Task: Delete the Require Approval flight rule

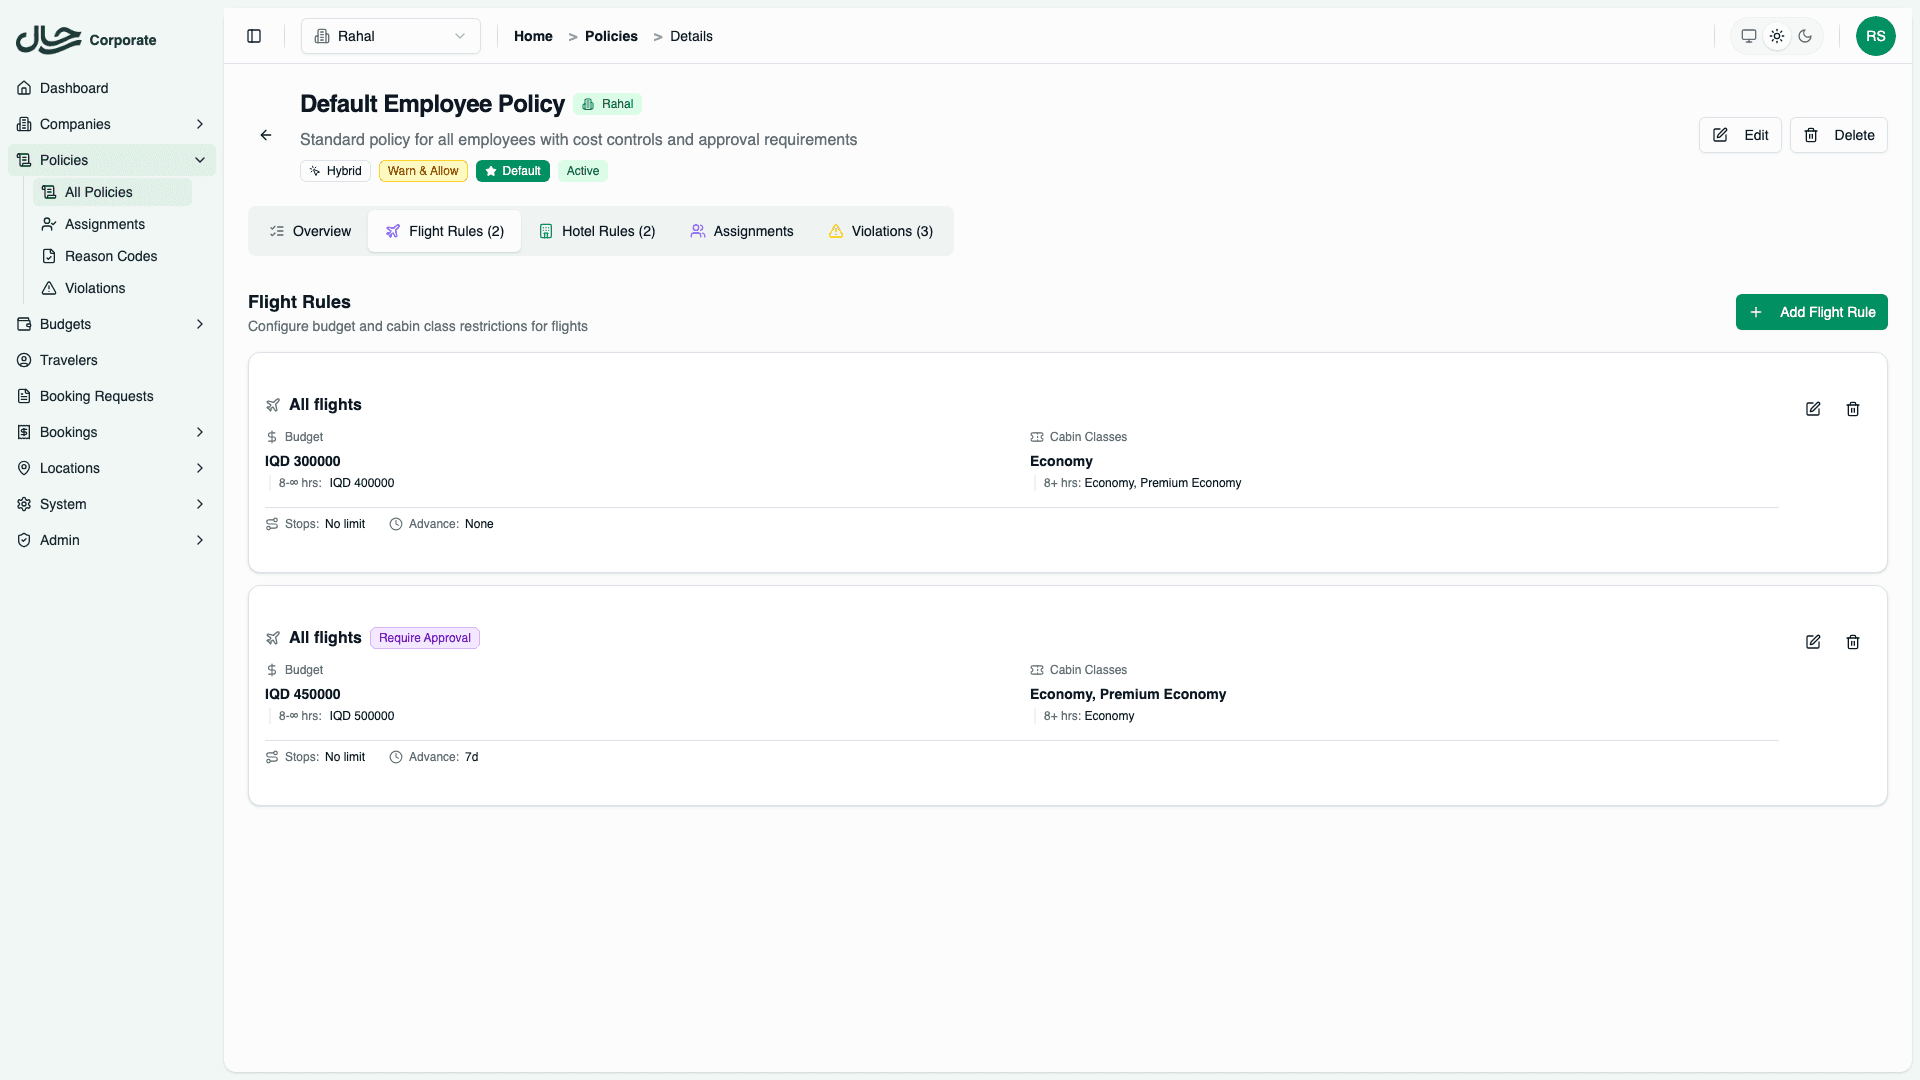Action: [1853, 642]
